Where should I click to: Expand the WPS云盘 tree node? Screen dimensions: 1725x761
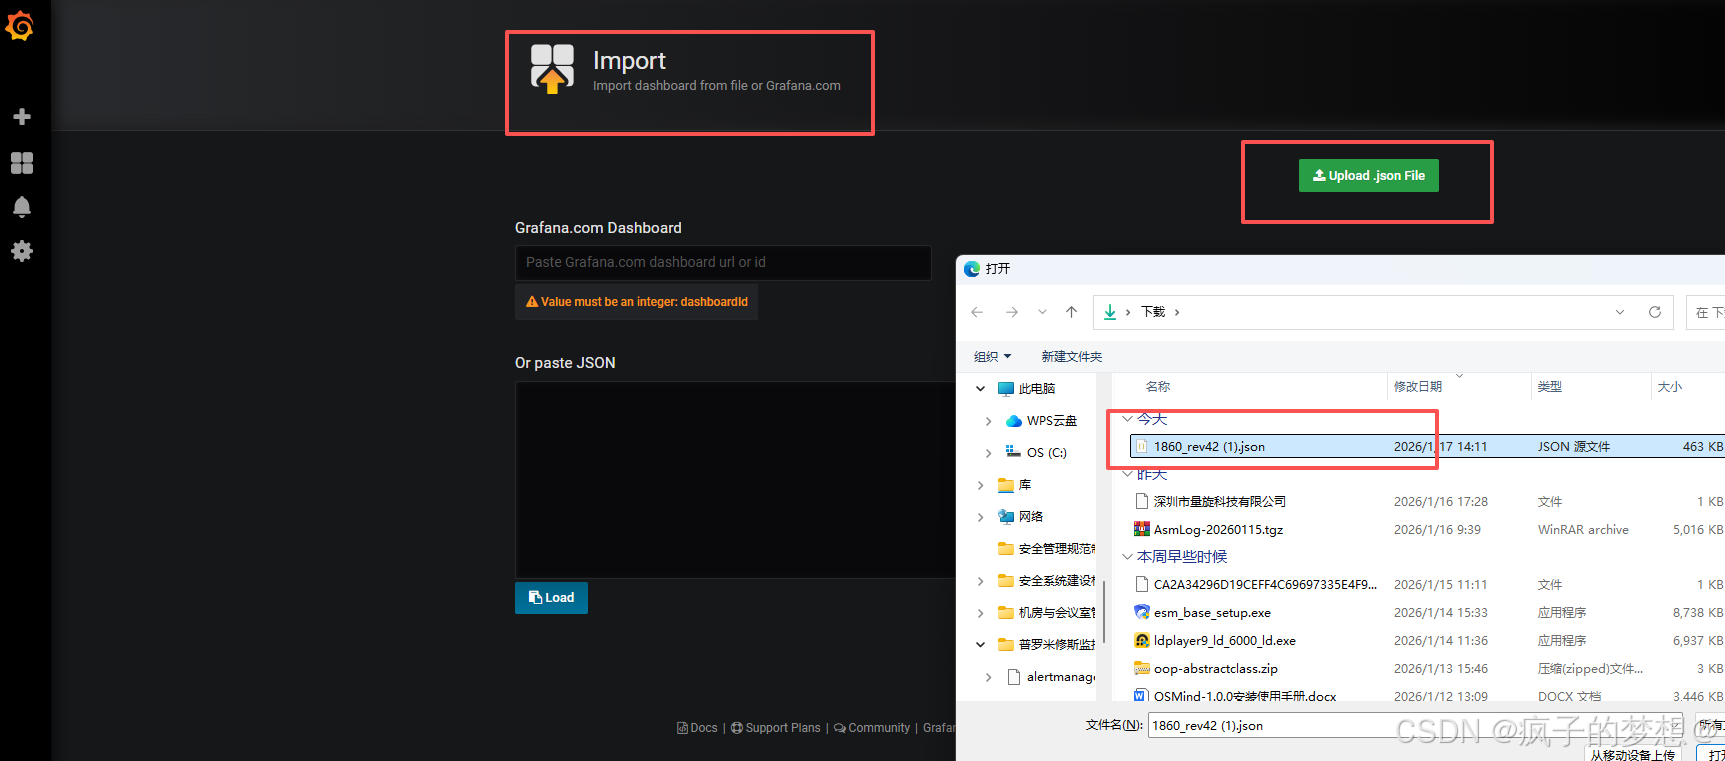(x=988, y=421)
